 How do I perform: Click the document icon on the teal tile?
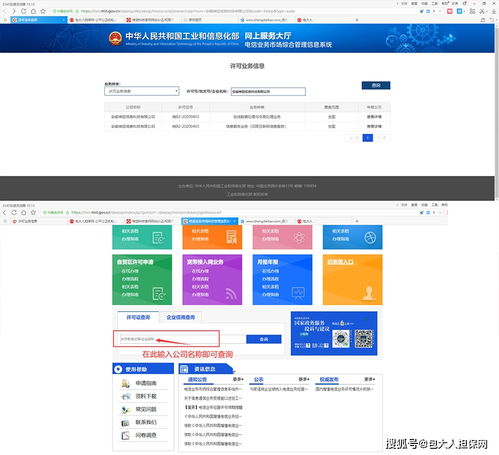click(x=159, y=238)
